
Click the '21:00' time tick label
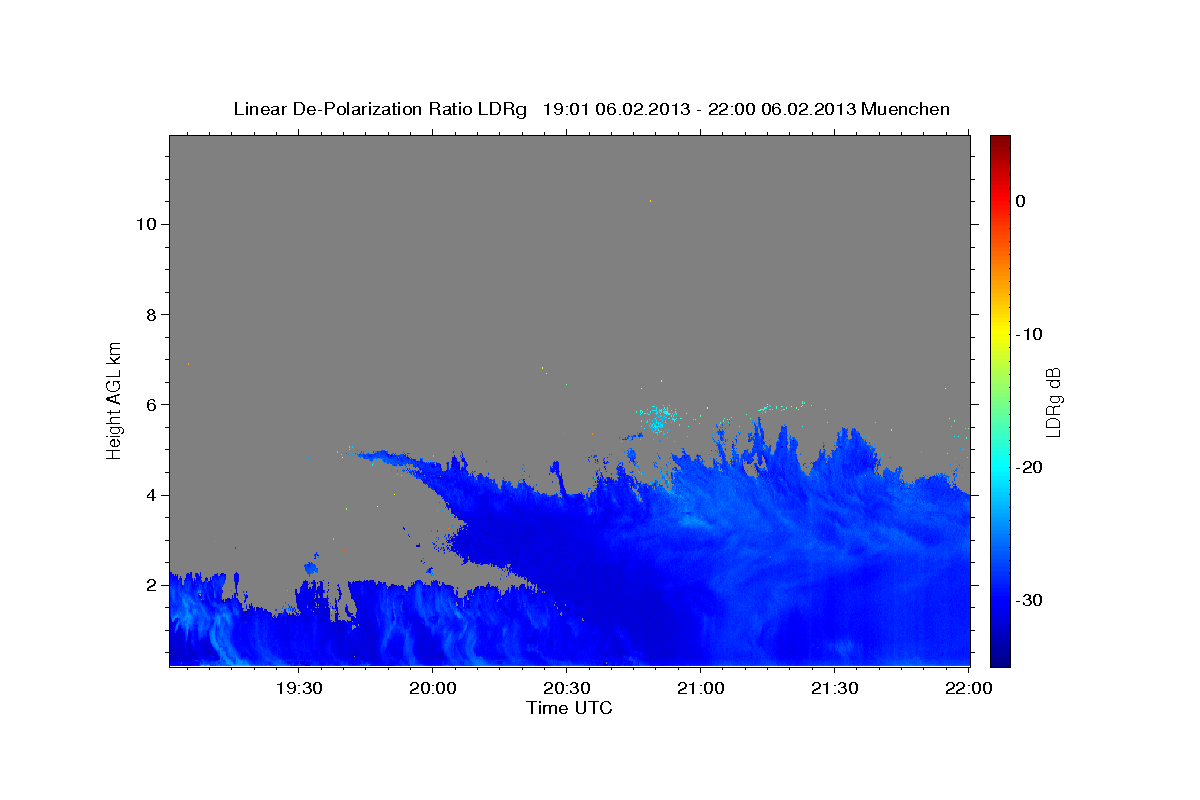pyautogui.click(x=701, y=688)
